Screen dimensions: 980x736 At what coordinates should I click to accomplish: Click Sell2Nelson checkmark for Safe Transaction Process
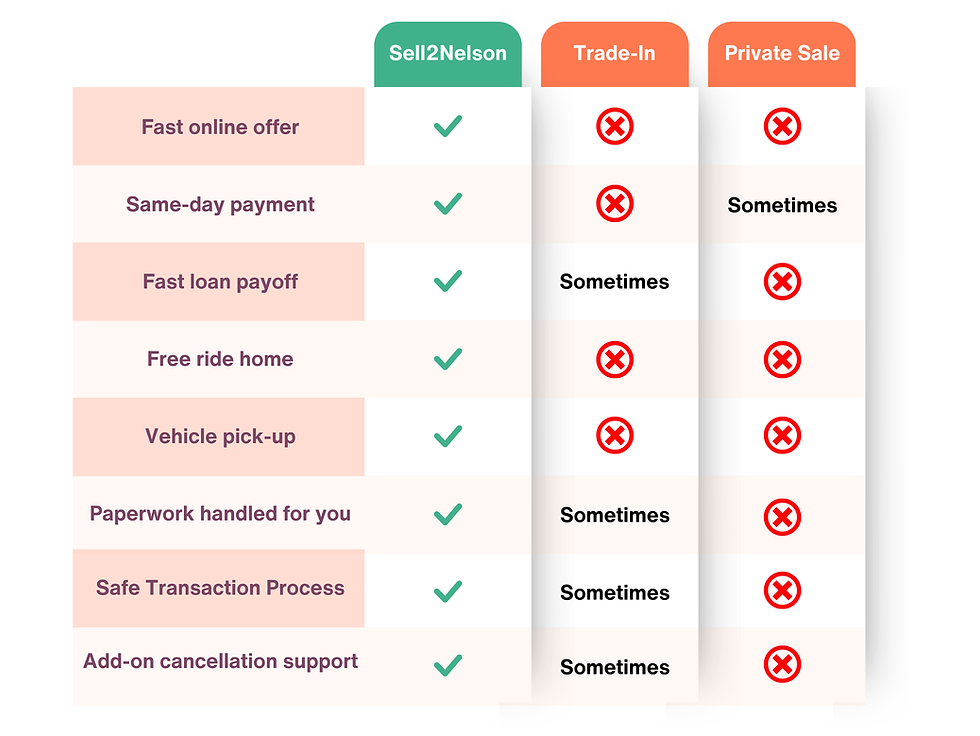click(x=447, y=591)
